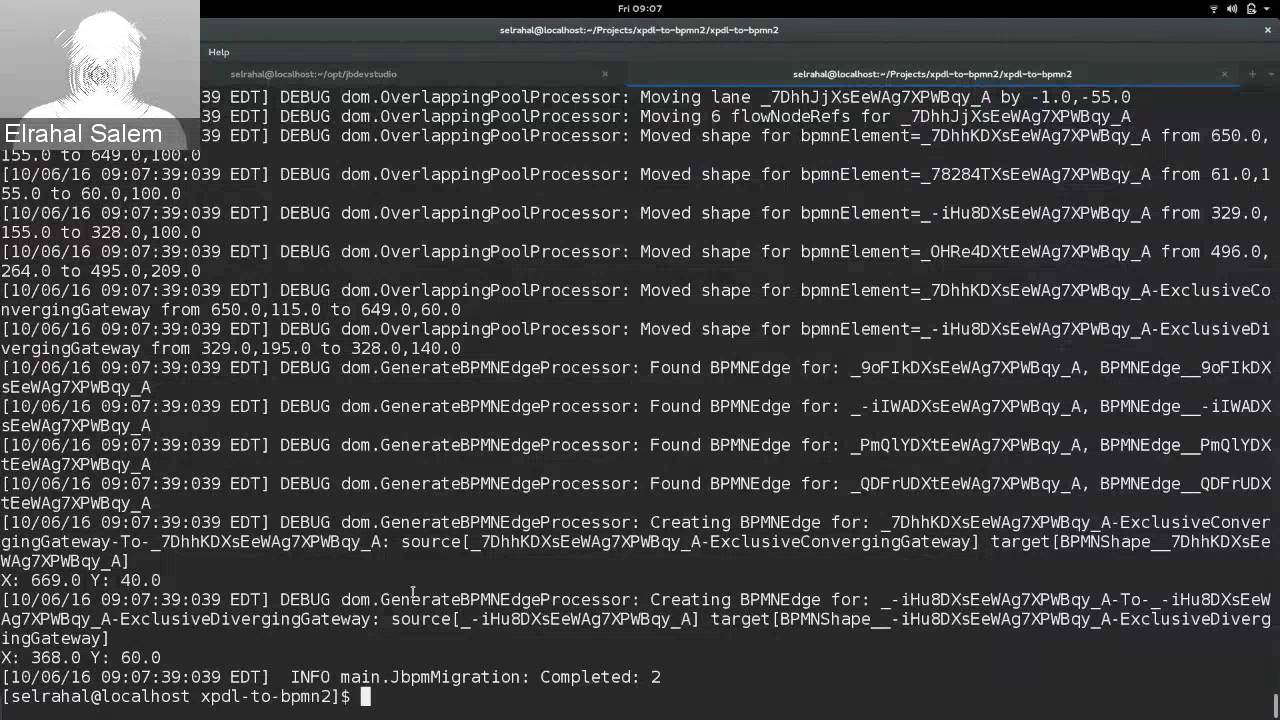Open the clock showing Fri 09:07

click(x=640, y=9)
